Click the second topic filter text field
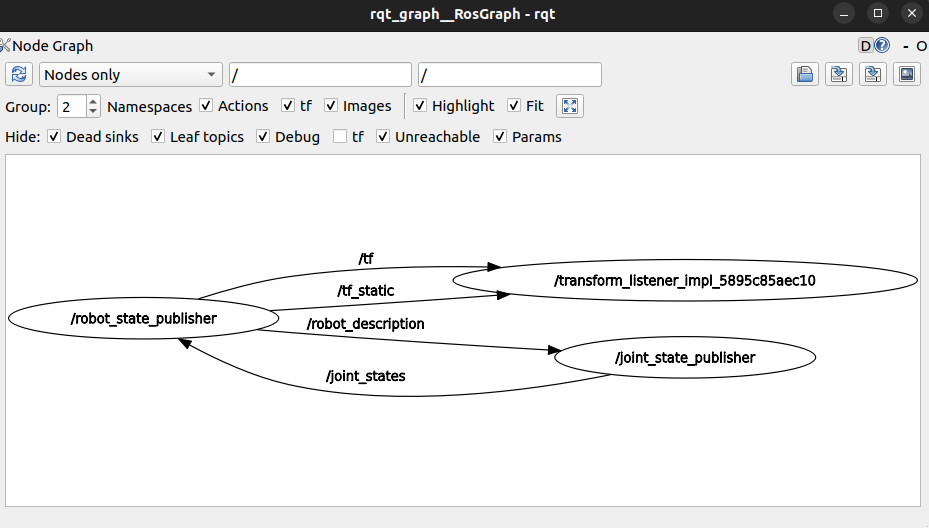929x528 pixels. [x=510, y=75]
